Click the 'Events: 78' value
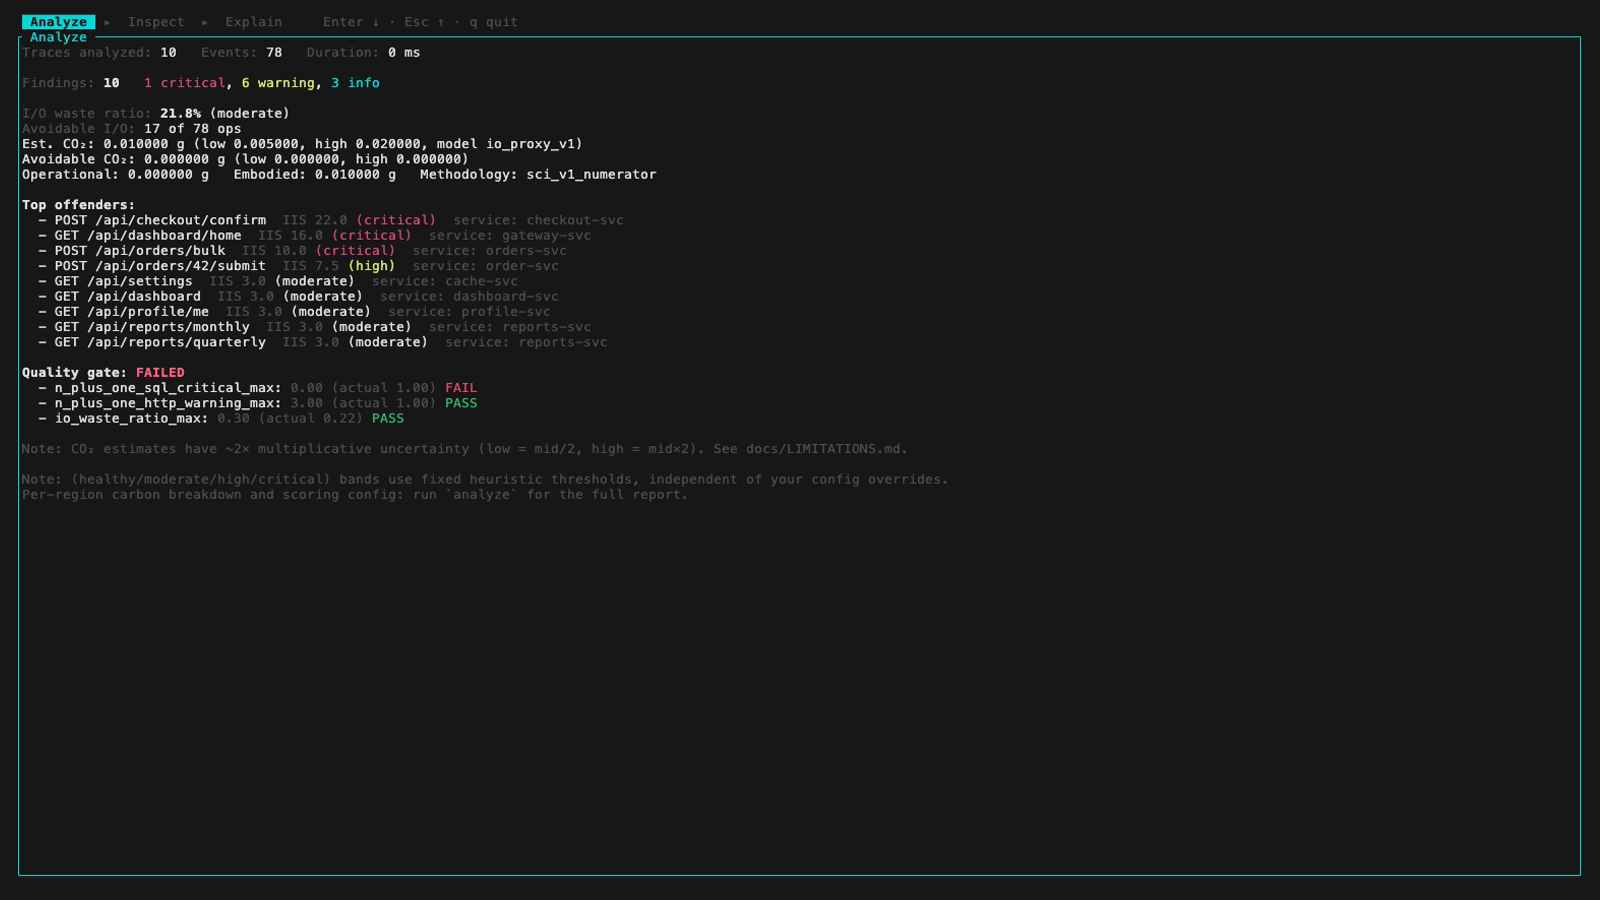 point(241,52)
